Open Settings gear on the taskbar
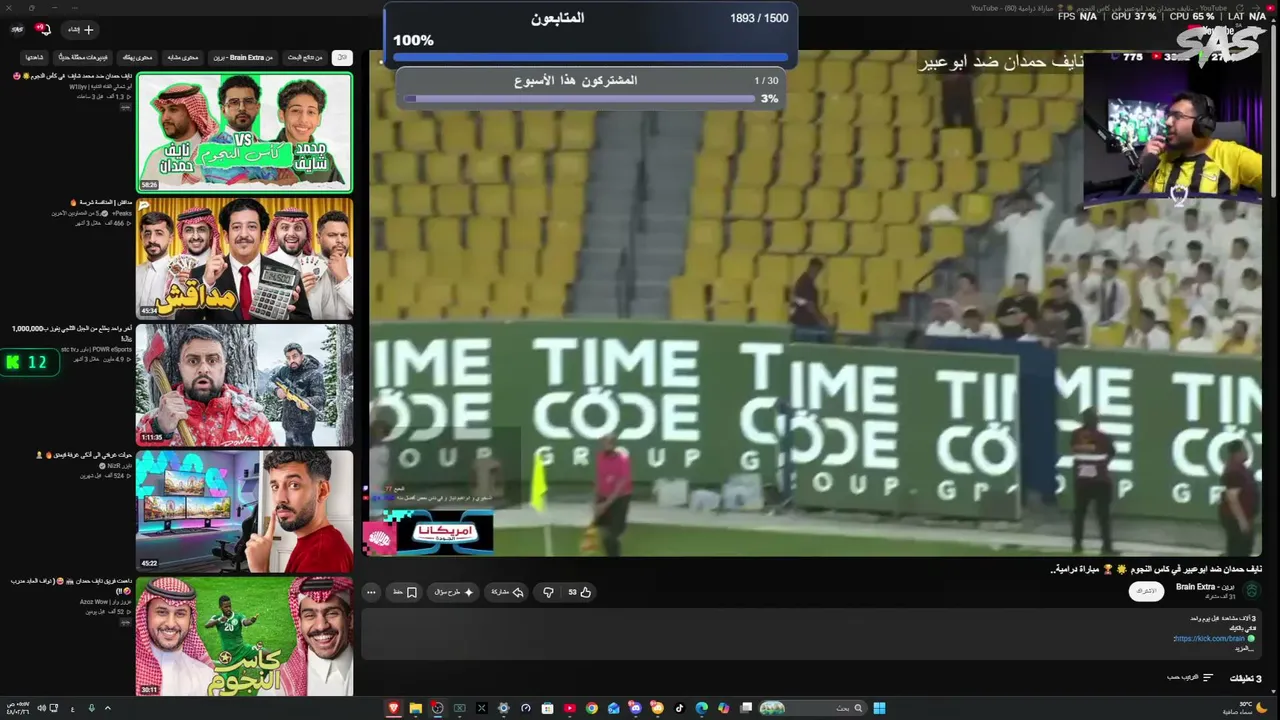The height and width of the screenshot is (720, 1280). tap(503, 708)
